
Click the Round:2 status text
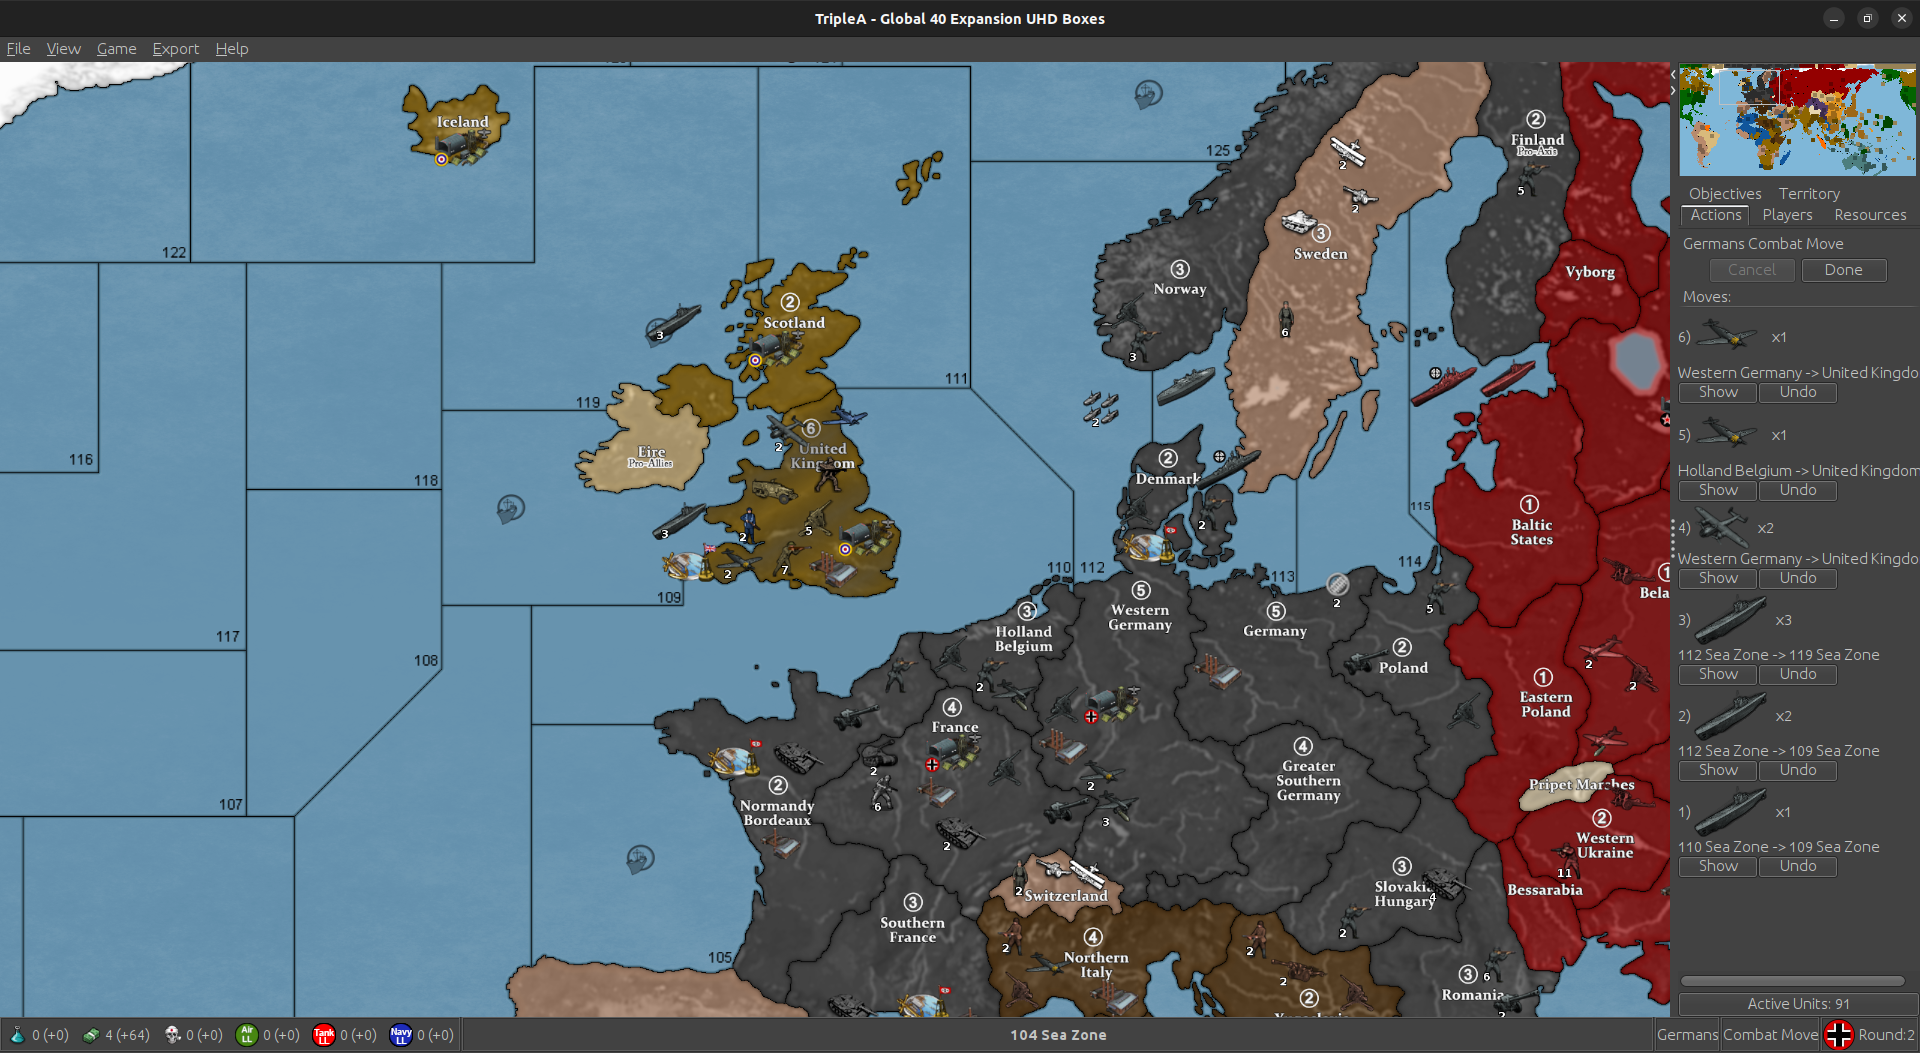coord(1886,1035)
